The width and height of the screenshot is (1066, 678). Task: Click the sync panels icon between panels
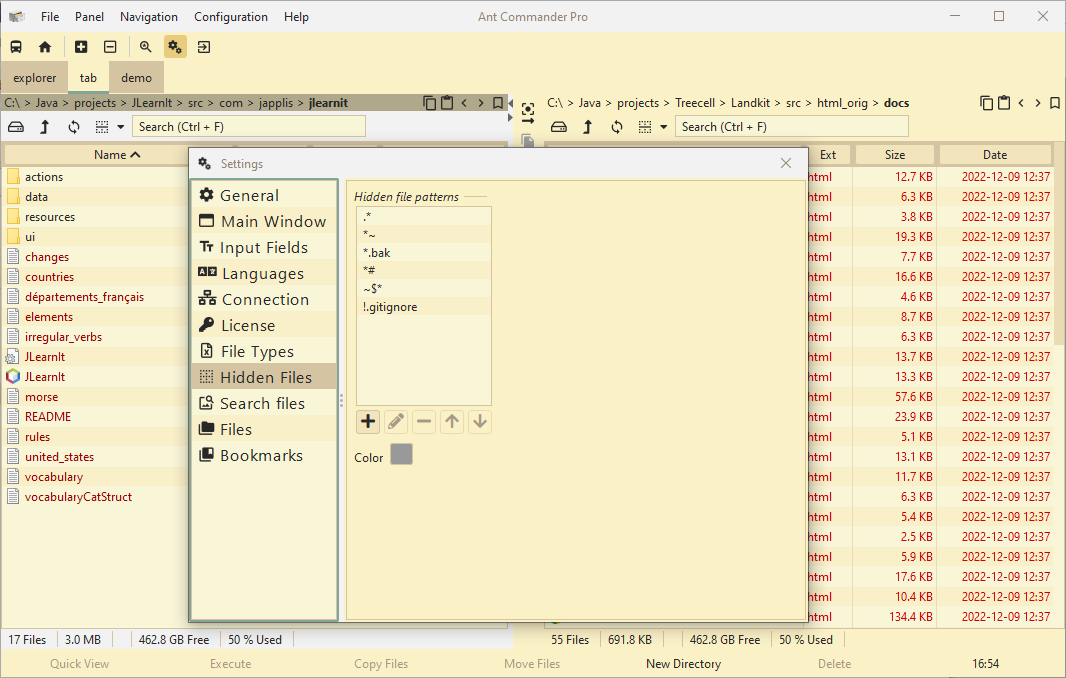pos(528,113)
